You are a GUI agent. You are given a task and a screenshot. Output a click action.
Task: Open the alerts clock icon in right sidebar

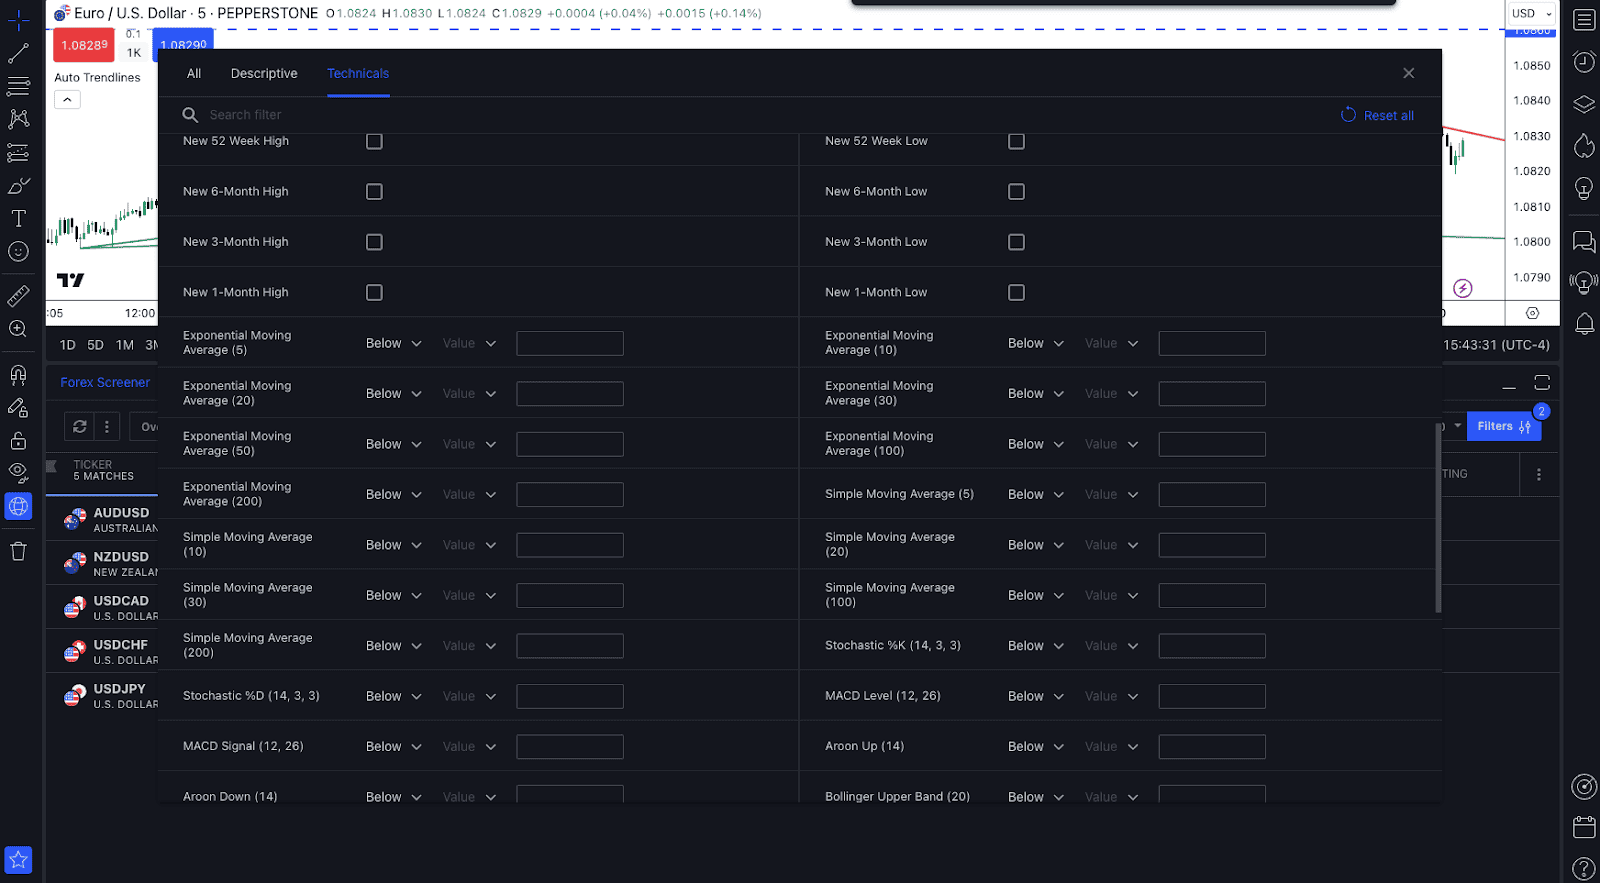[x=1584, y=62]
